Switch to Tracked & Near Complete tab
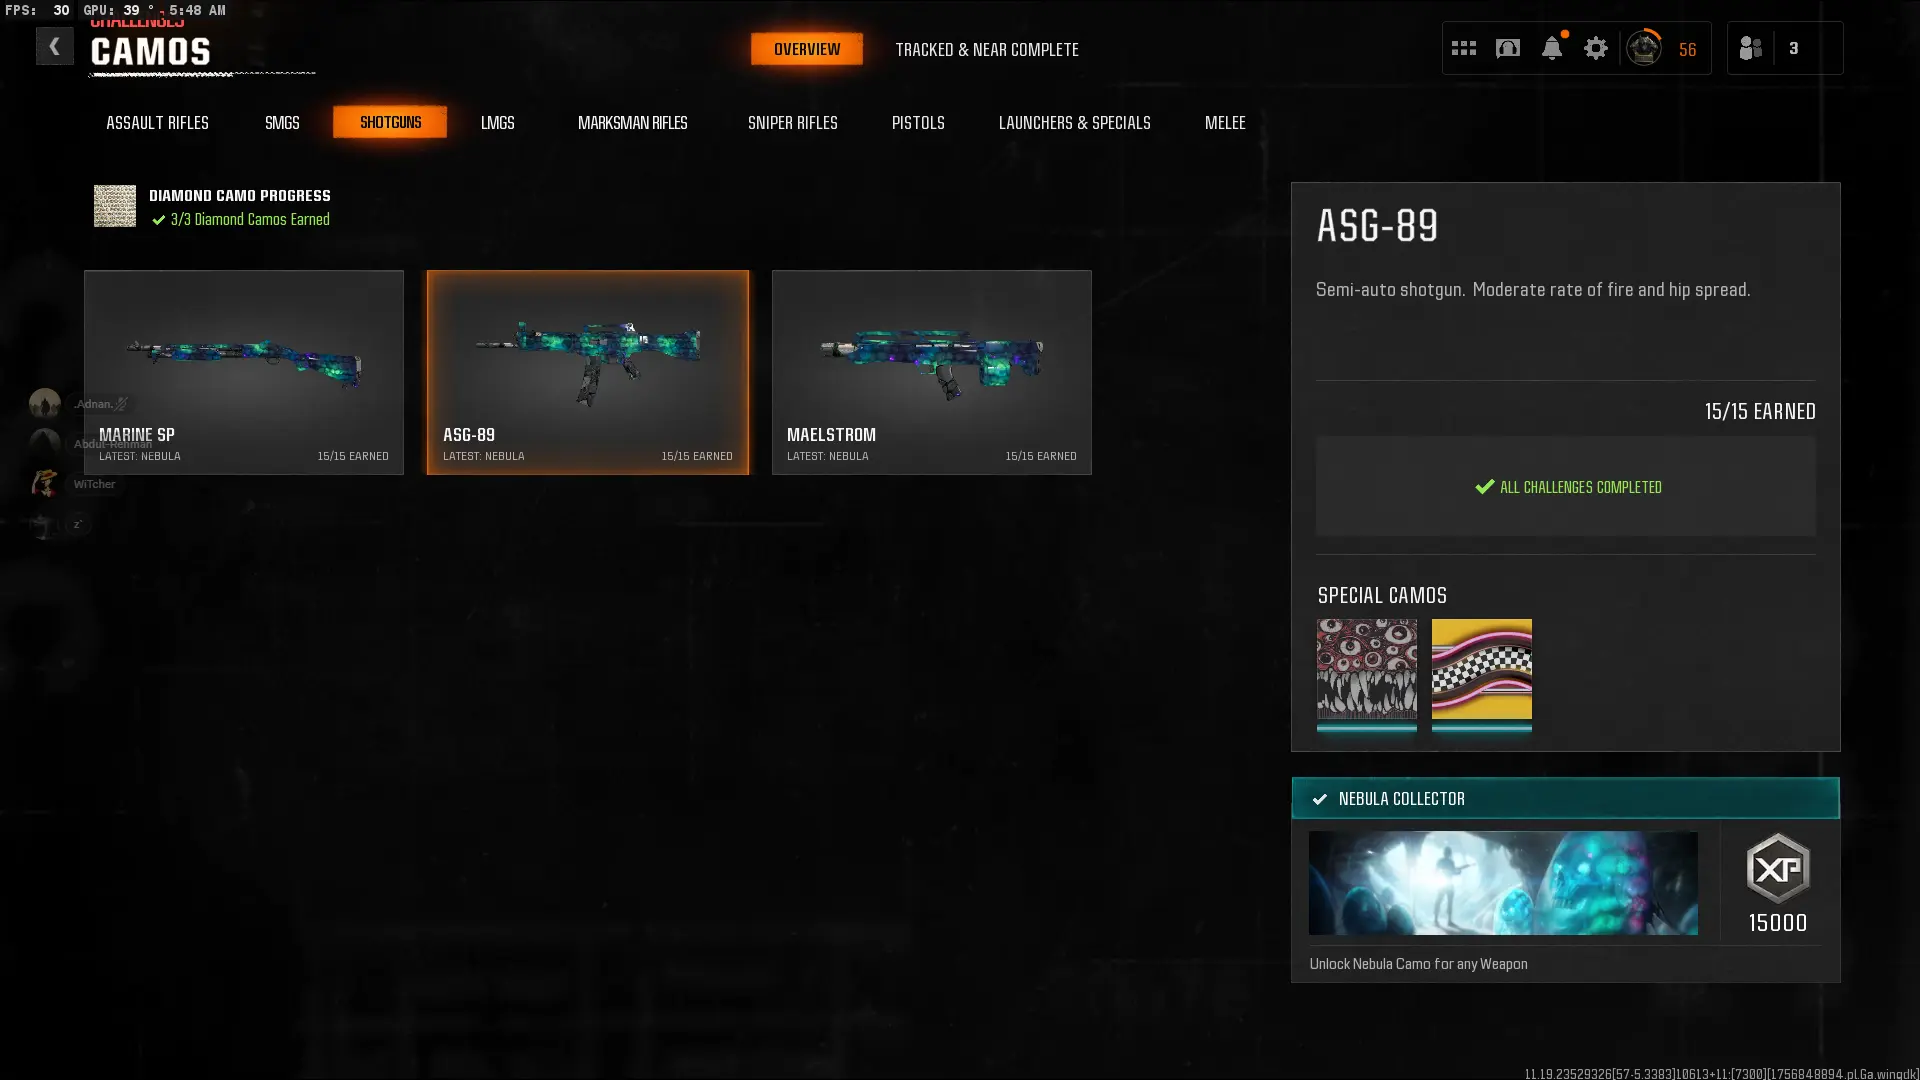1920x1080 pixels. pos(986,49)
